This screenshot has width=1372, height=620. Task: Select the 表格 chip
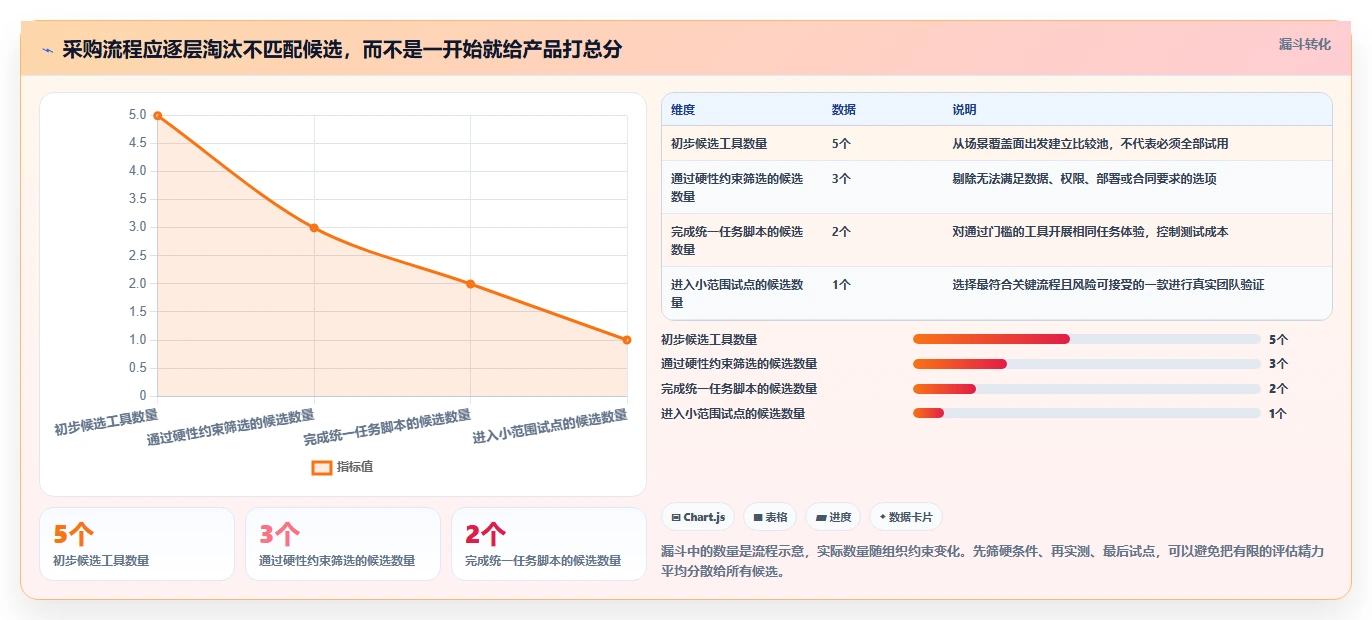click(x=770, y=517)
